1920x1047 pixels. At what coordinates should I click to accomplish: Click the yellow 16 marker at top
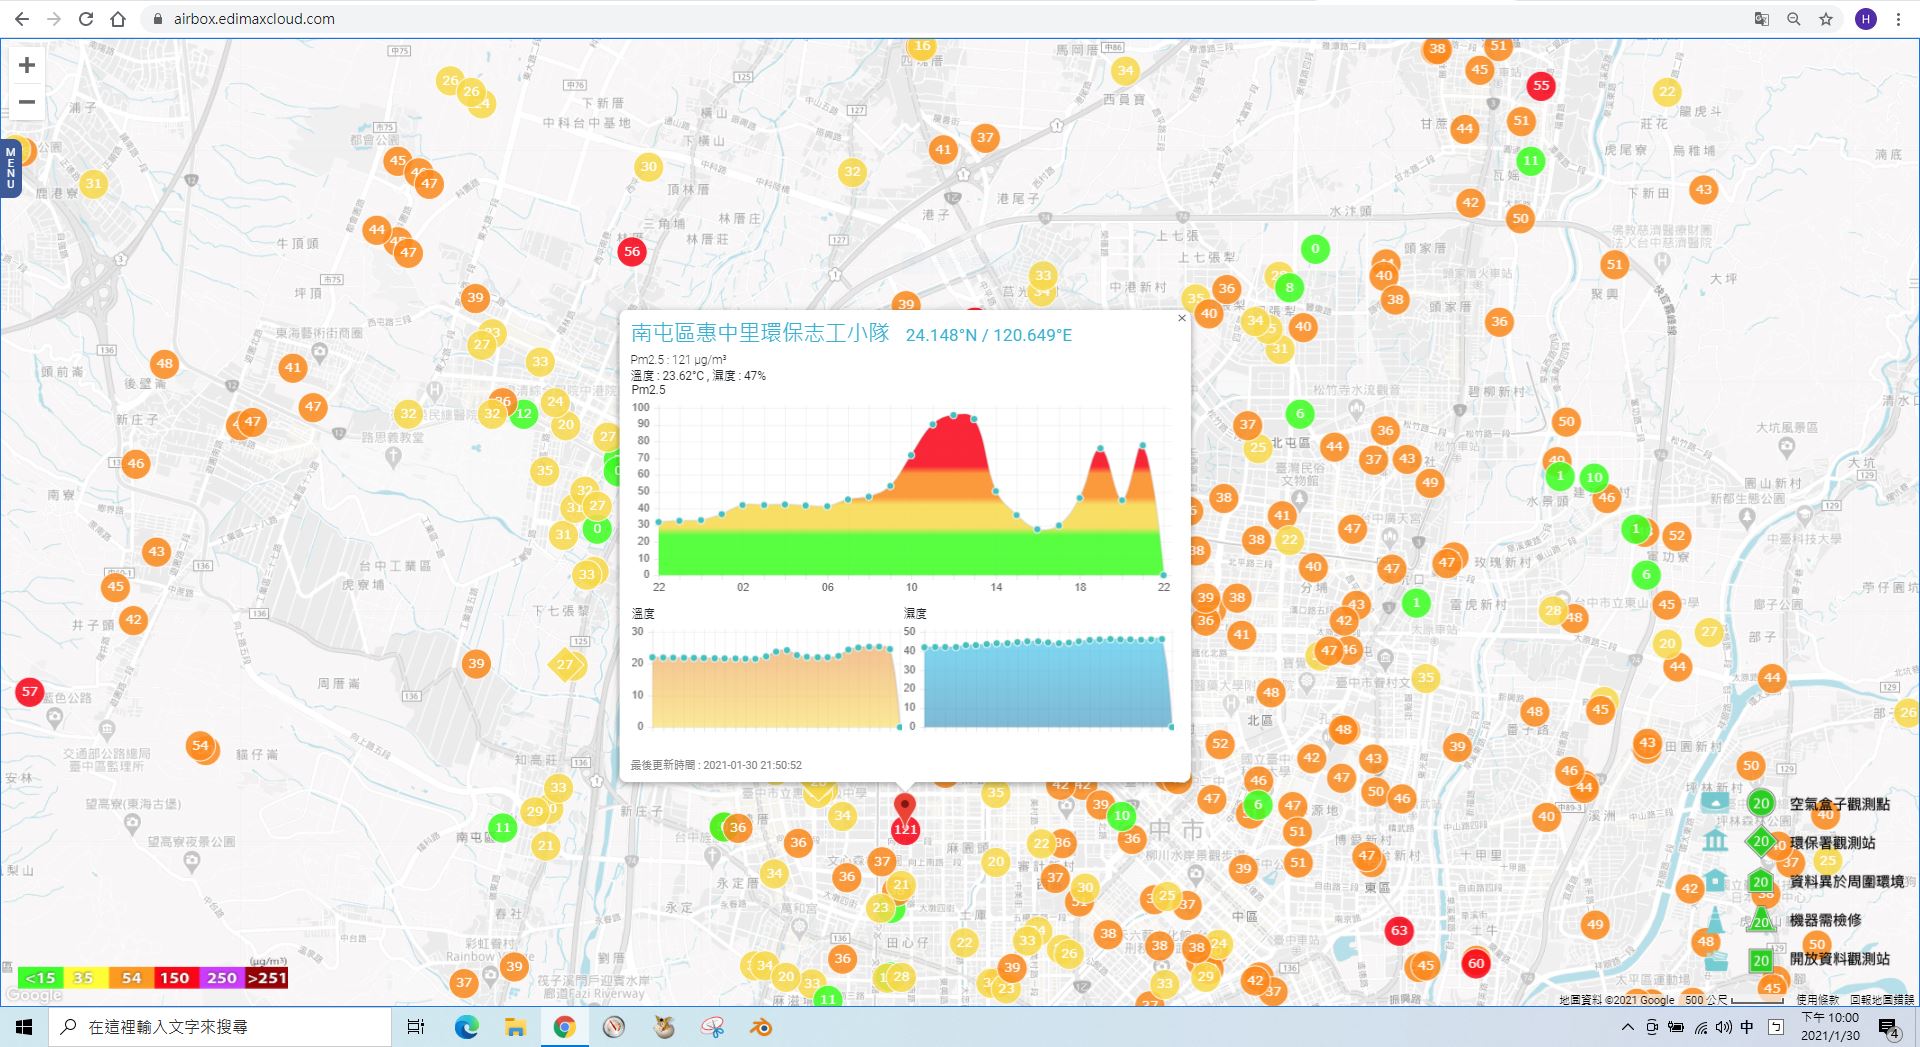pos(921,46)
